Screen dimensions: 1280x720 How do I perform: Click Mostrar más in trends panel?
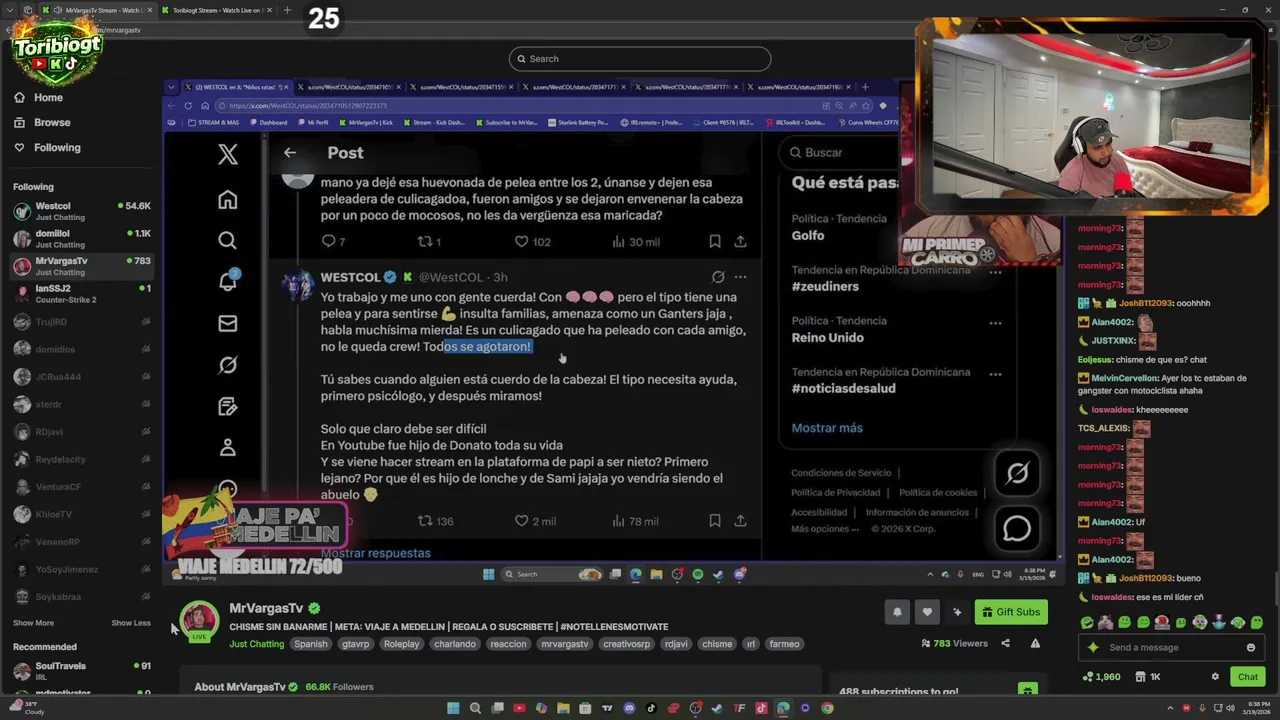tap(827, 428)
